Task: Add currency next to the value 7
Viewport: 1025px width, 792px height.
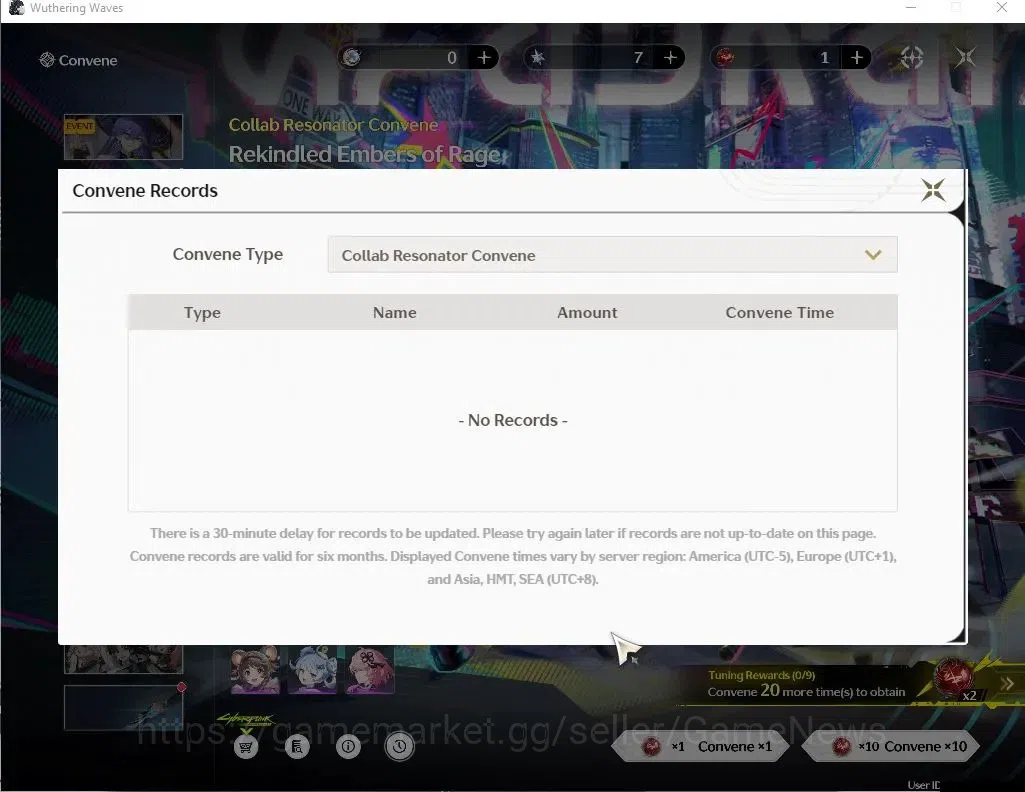Action: tap(670, 58)
